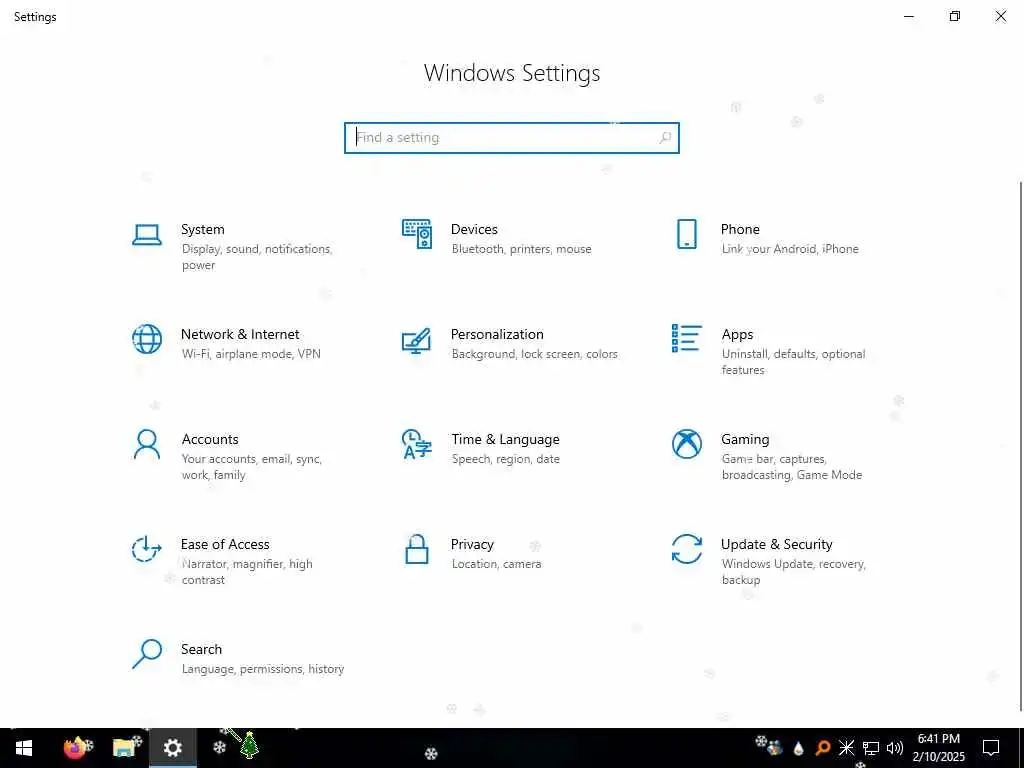
Task: Click the "Gaming" heading
Action: tap(745, 440)
